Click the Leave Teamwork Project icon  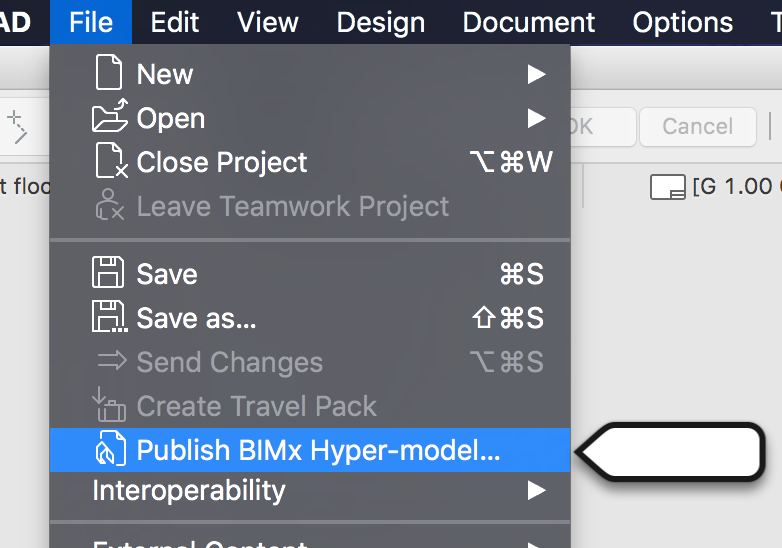[x=108, y=206]
